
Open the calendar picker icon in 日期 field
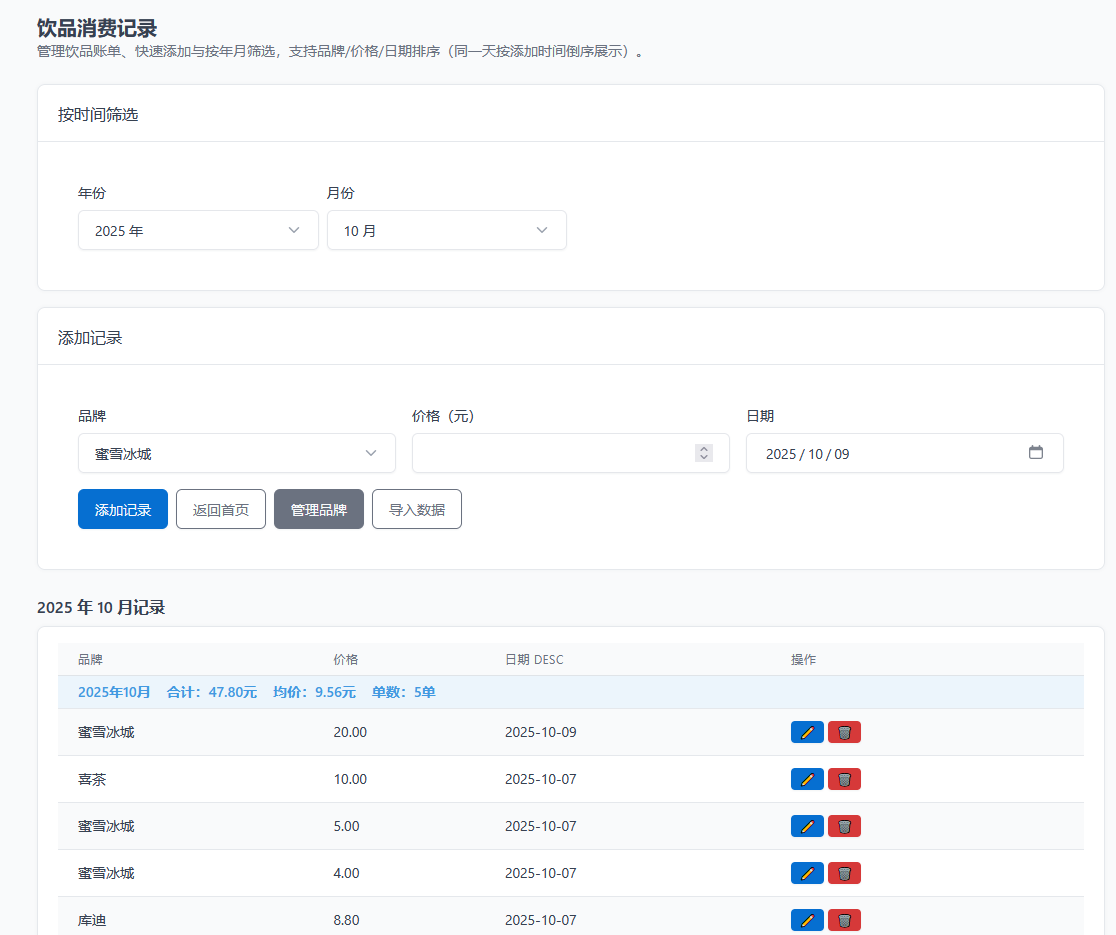tap(1036, 453)
